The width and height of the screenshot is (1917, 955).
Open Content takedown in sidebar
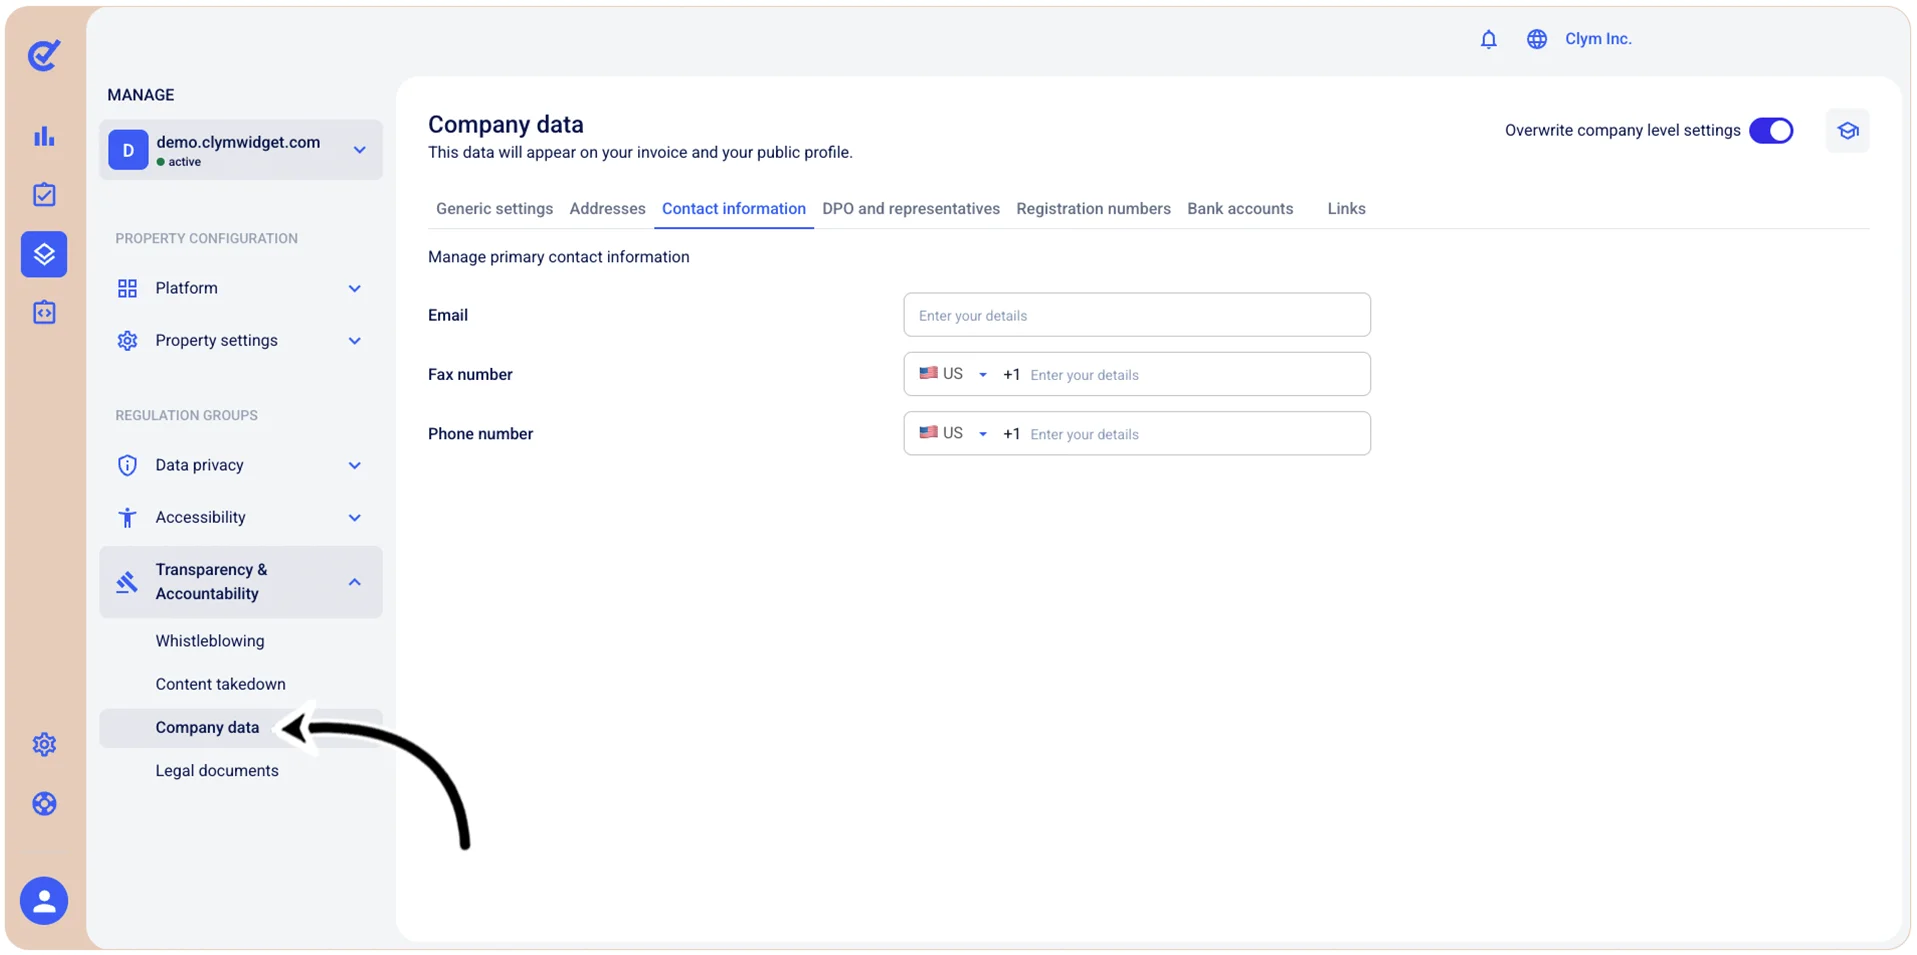pos(220,684)
